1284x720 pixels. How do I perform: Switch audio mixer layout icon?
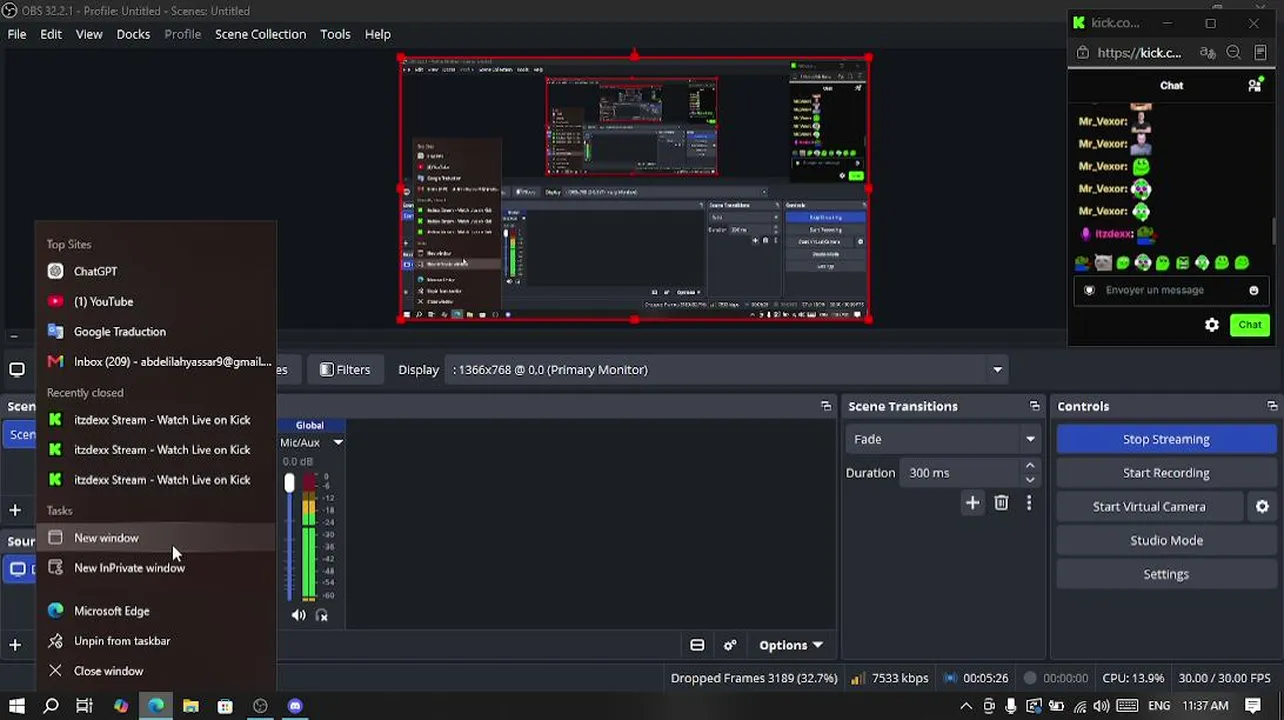(x=697, y=645)
